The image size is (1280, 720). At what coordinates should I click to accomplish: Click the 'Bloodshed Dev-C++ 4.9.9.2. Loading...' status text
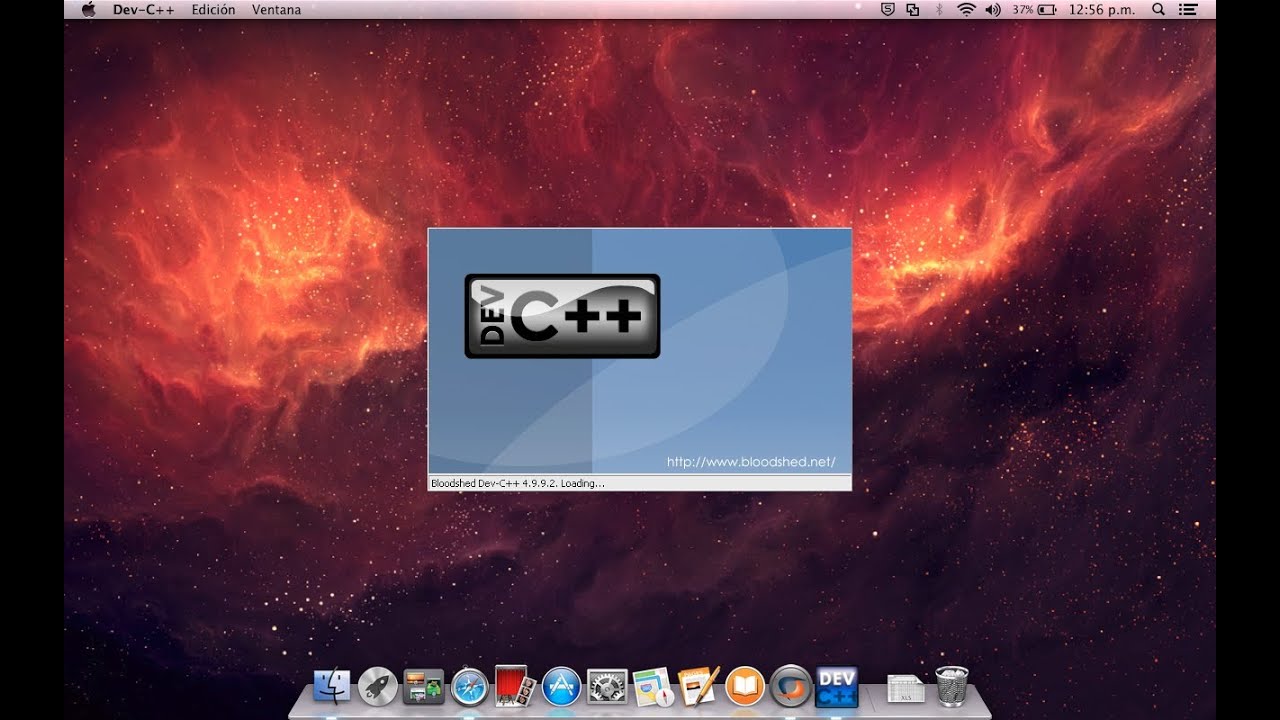(x=517, y=483)
